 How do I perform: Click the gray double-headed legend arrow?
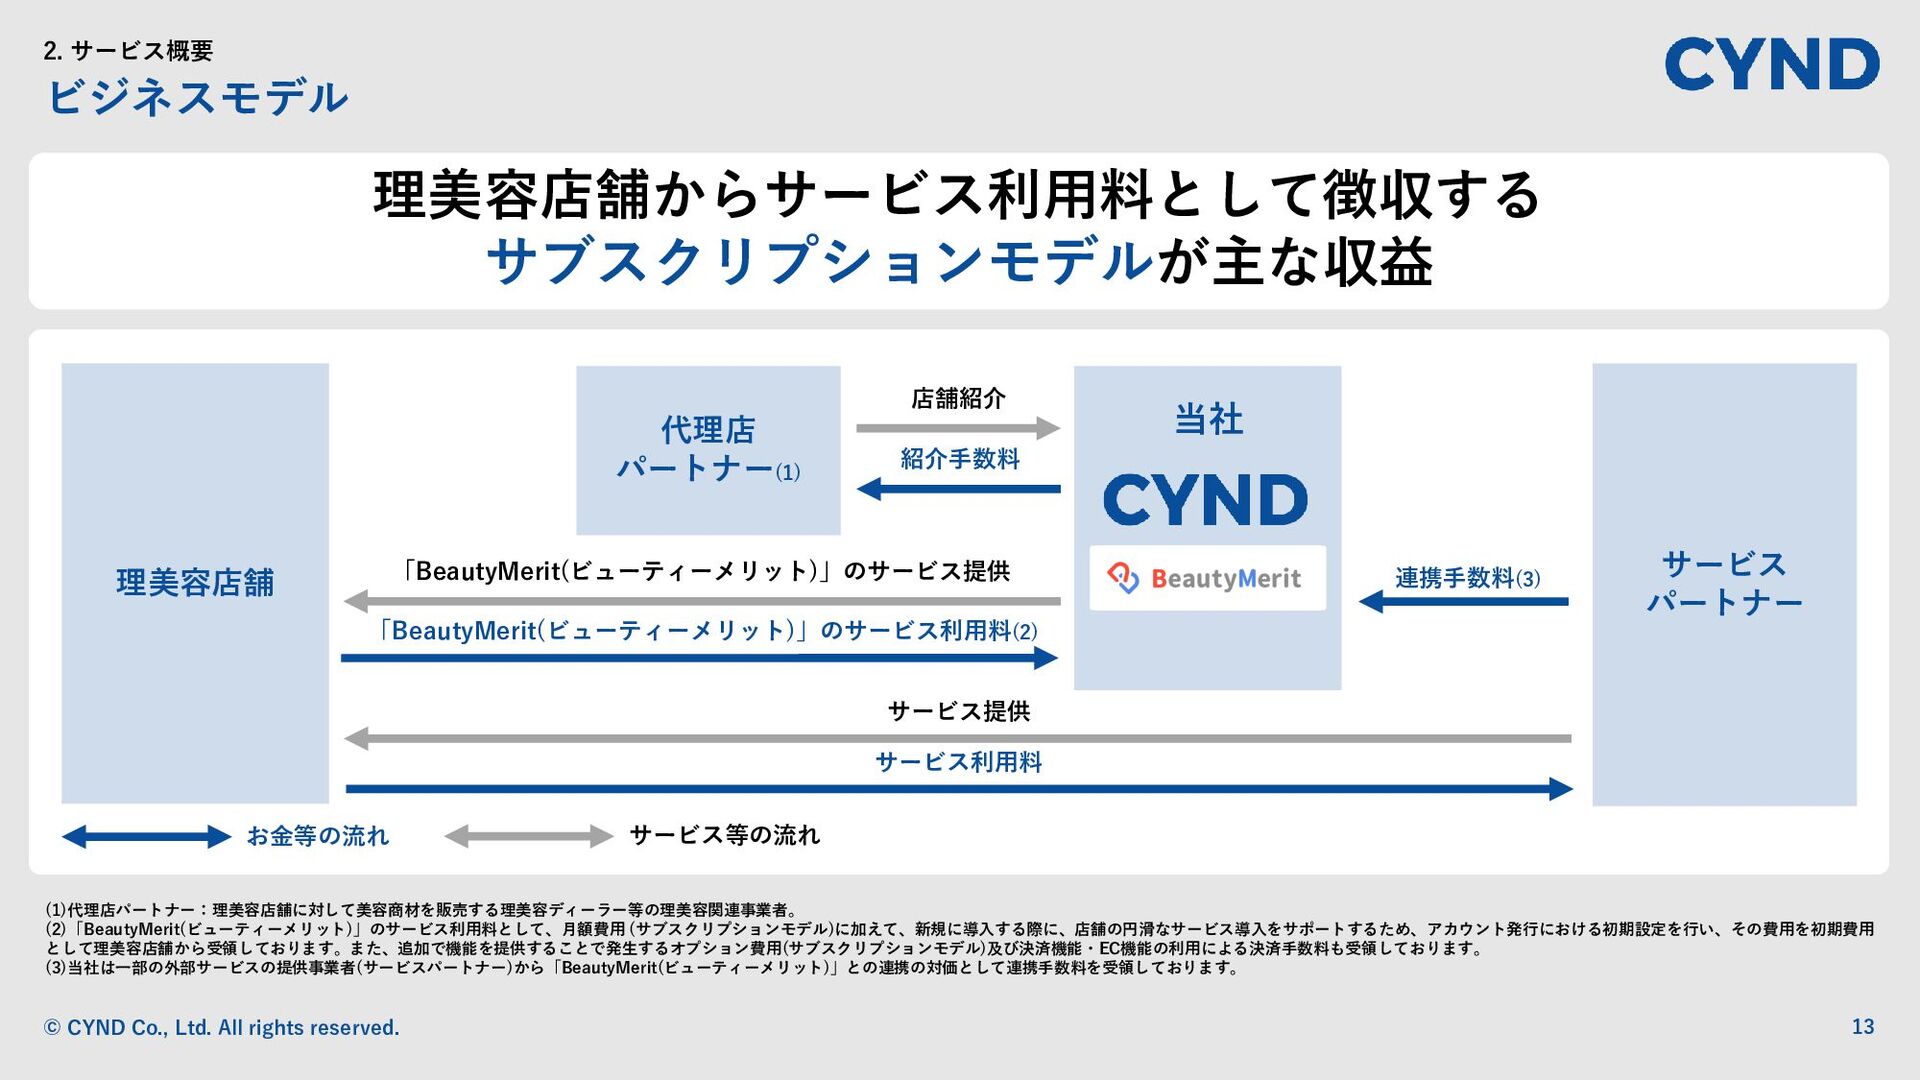click(528, 837)
